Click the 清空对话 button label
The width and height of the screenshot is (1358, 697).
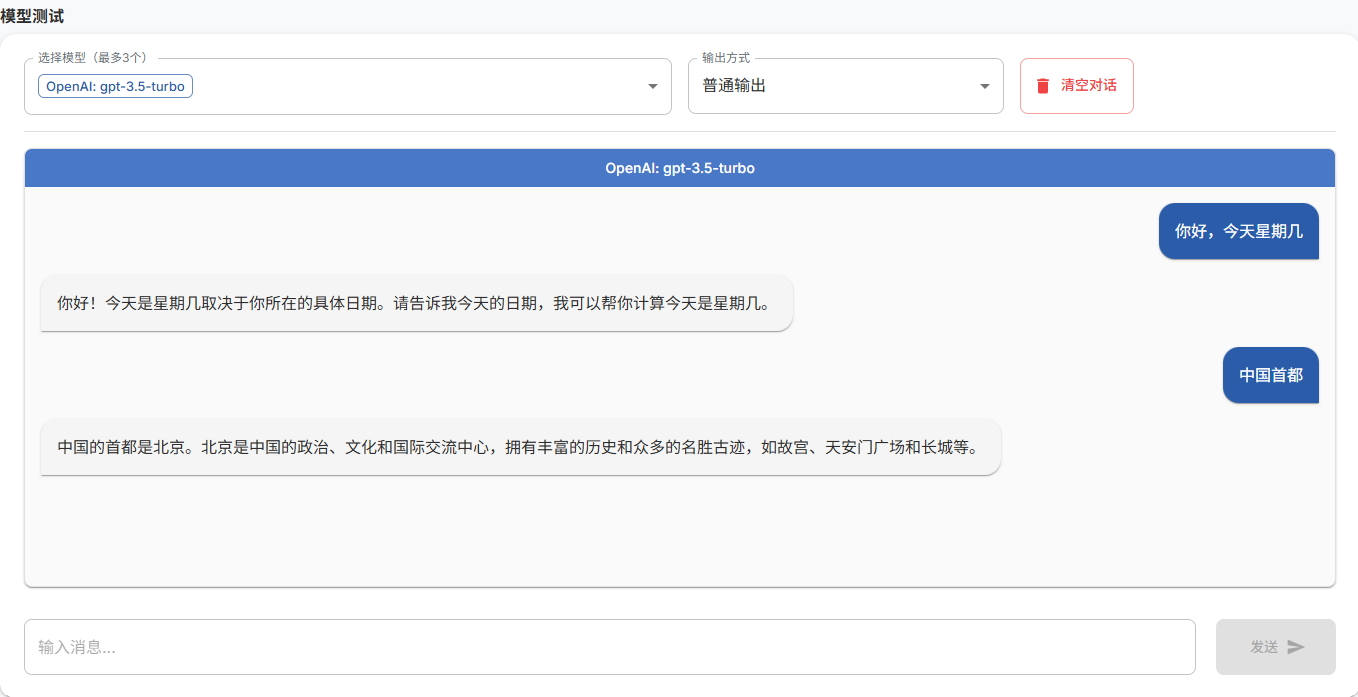pos(1089,86)
